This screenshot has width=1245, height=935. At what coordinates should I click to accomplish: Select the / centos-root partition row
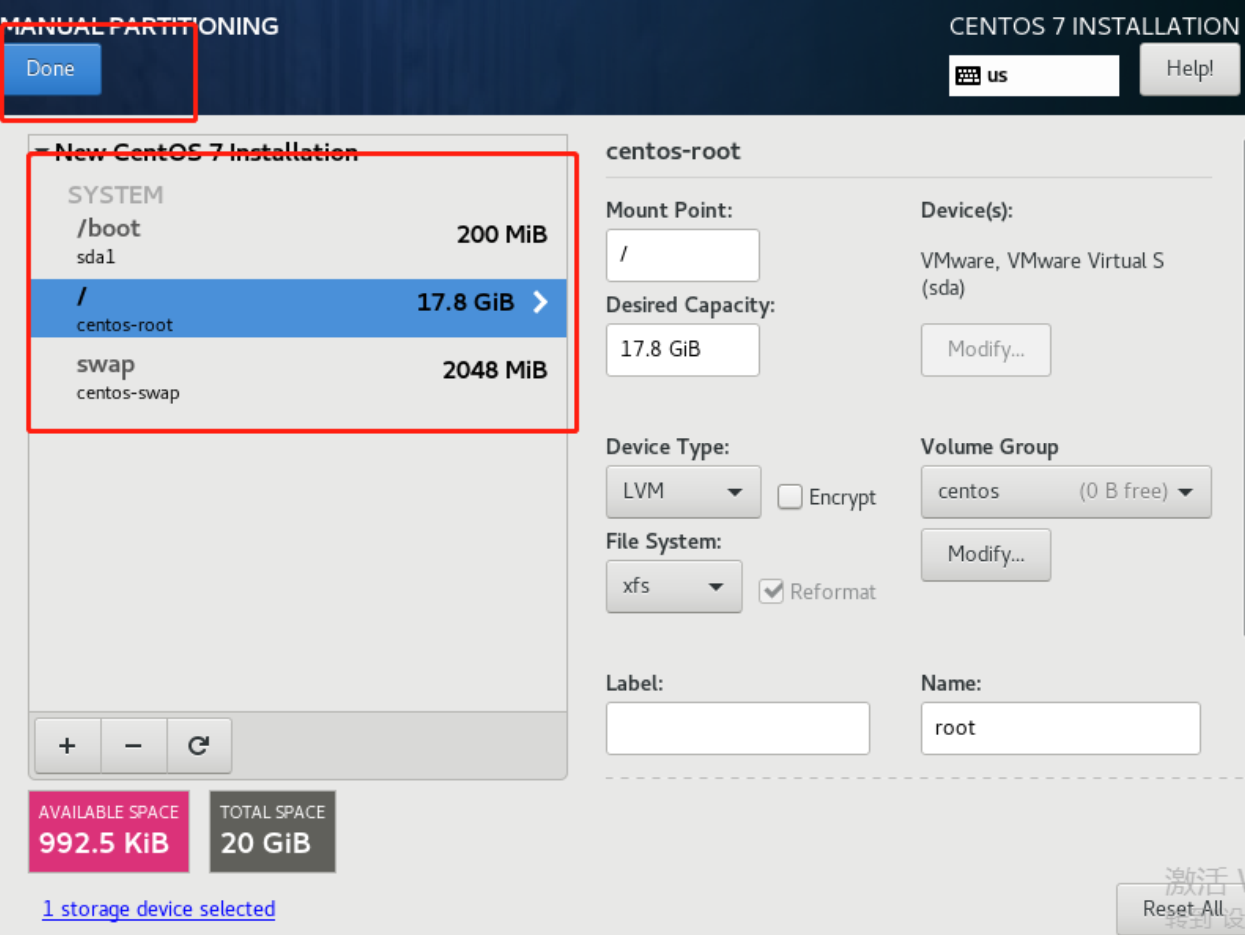tap(298, 308)
